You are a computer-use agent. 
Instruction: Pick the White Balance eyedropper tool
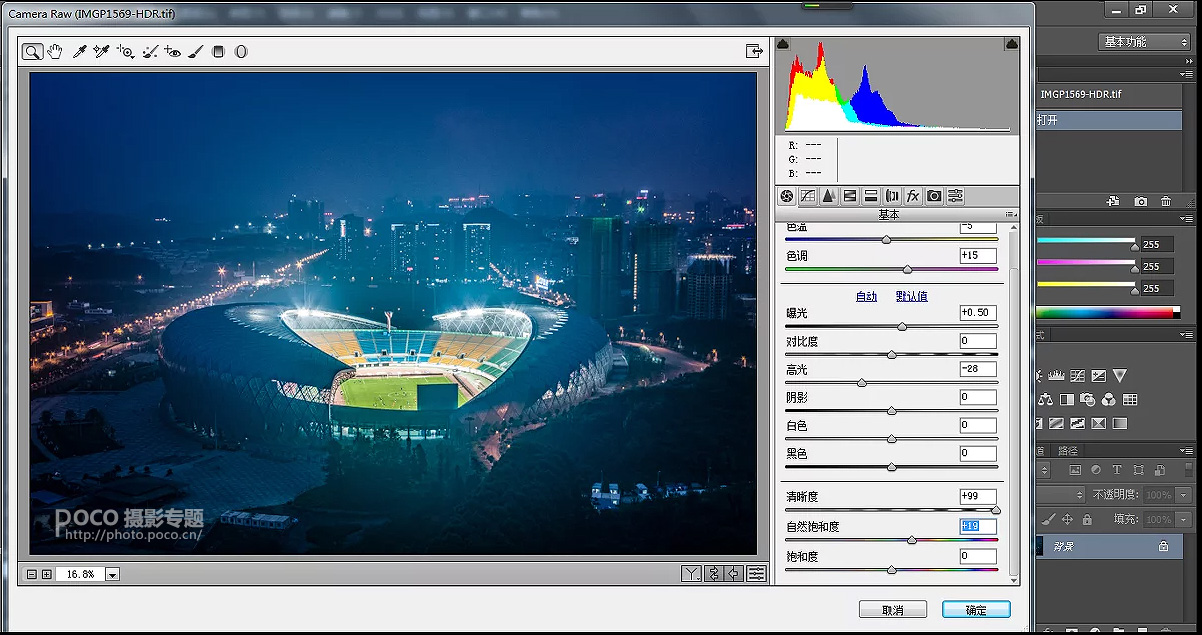(x=79, y=51)
